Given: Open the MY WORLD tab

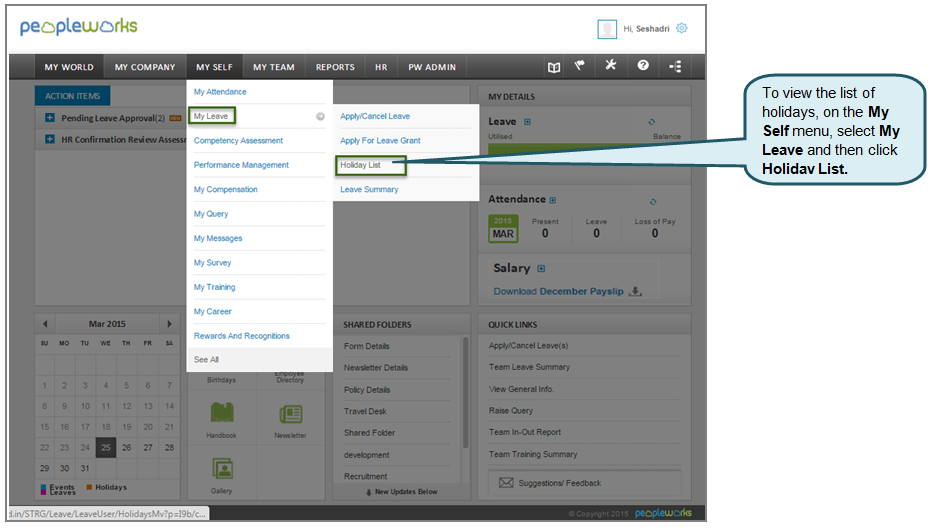Looking at the screenshot, I should [x=69, y=67].
